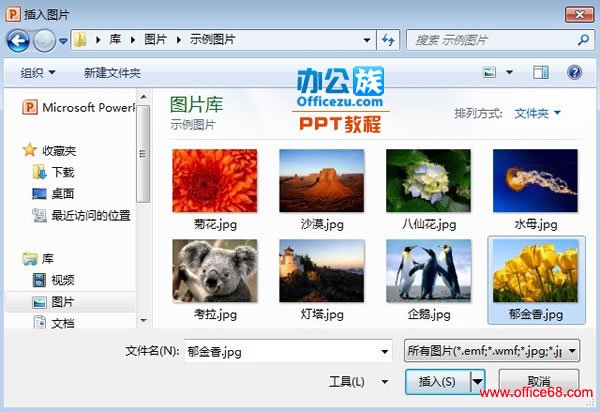Image resolution: width=600 pixels, height=412 pixels.
Task: Select the 图片 breadcrumb in address bar
Action: point(155,39)
